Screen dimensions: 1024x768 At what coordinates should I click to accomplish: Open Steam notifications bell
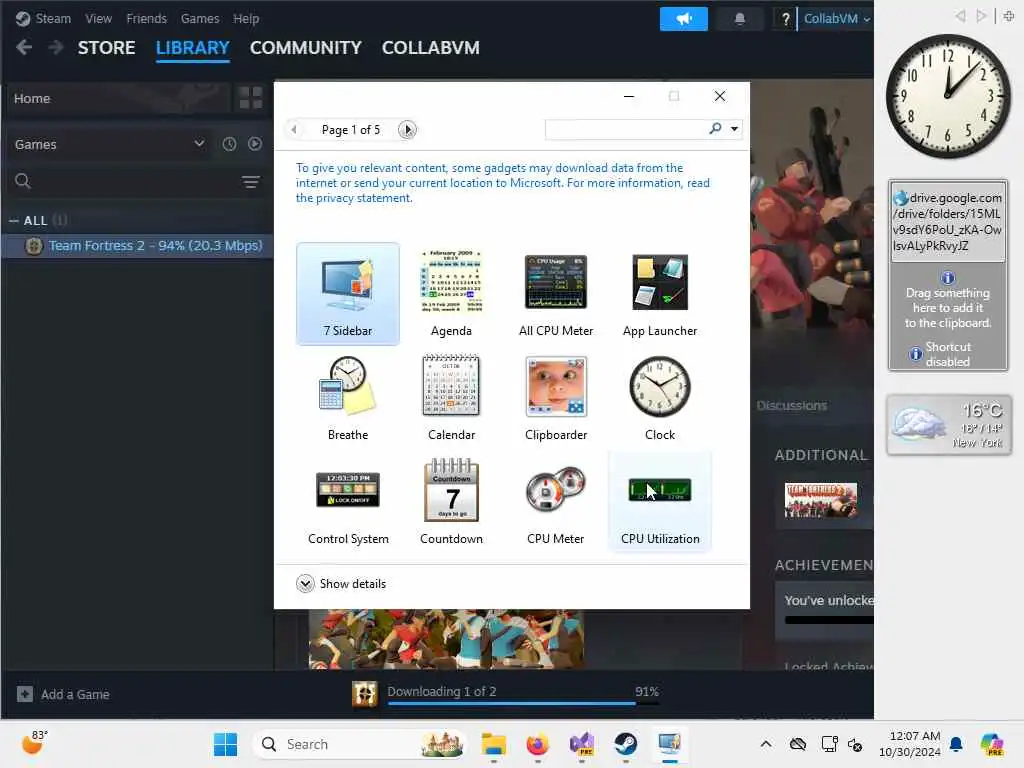click(x=740, y=19)
